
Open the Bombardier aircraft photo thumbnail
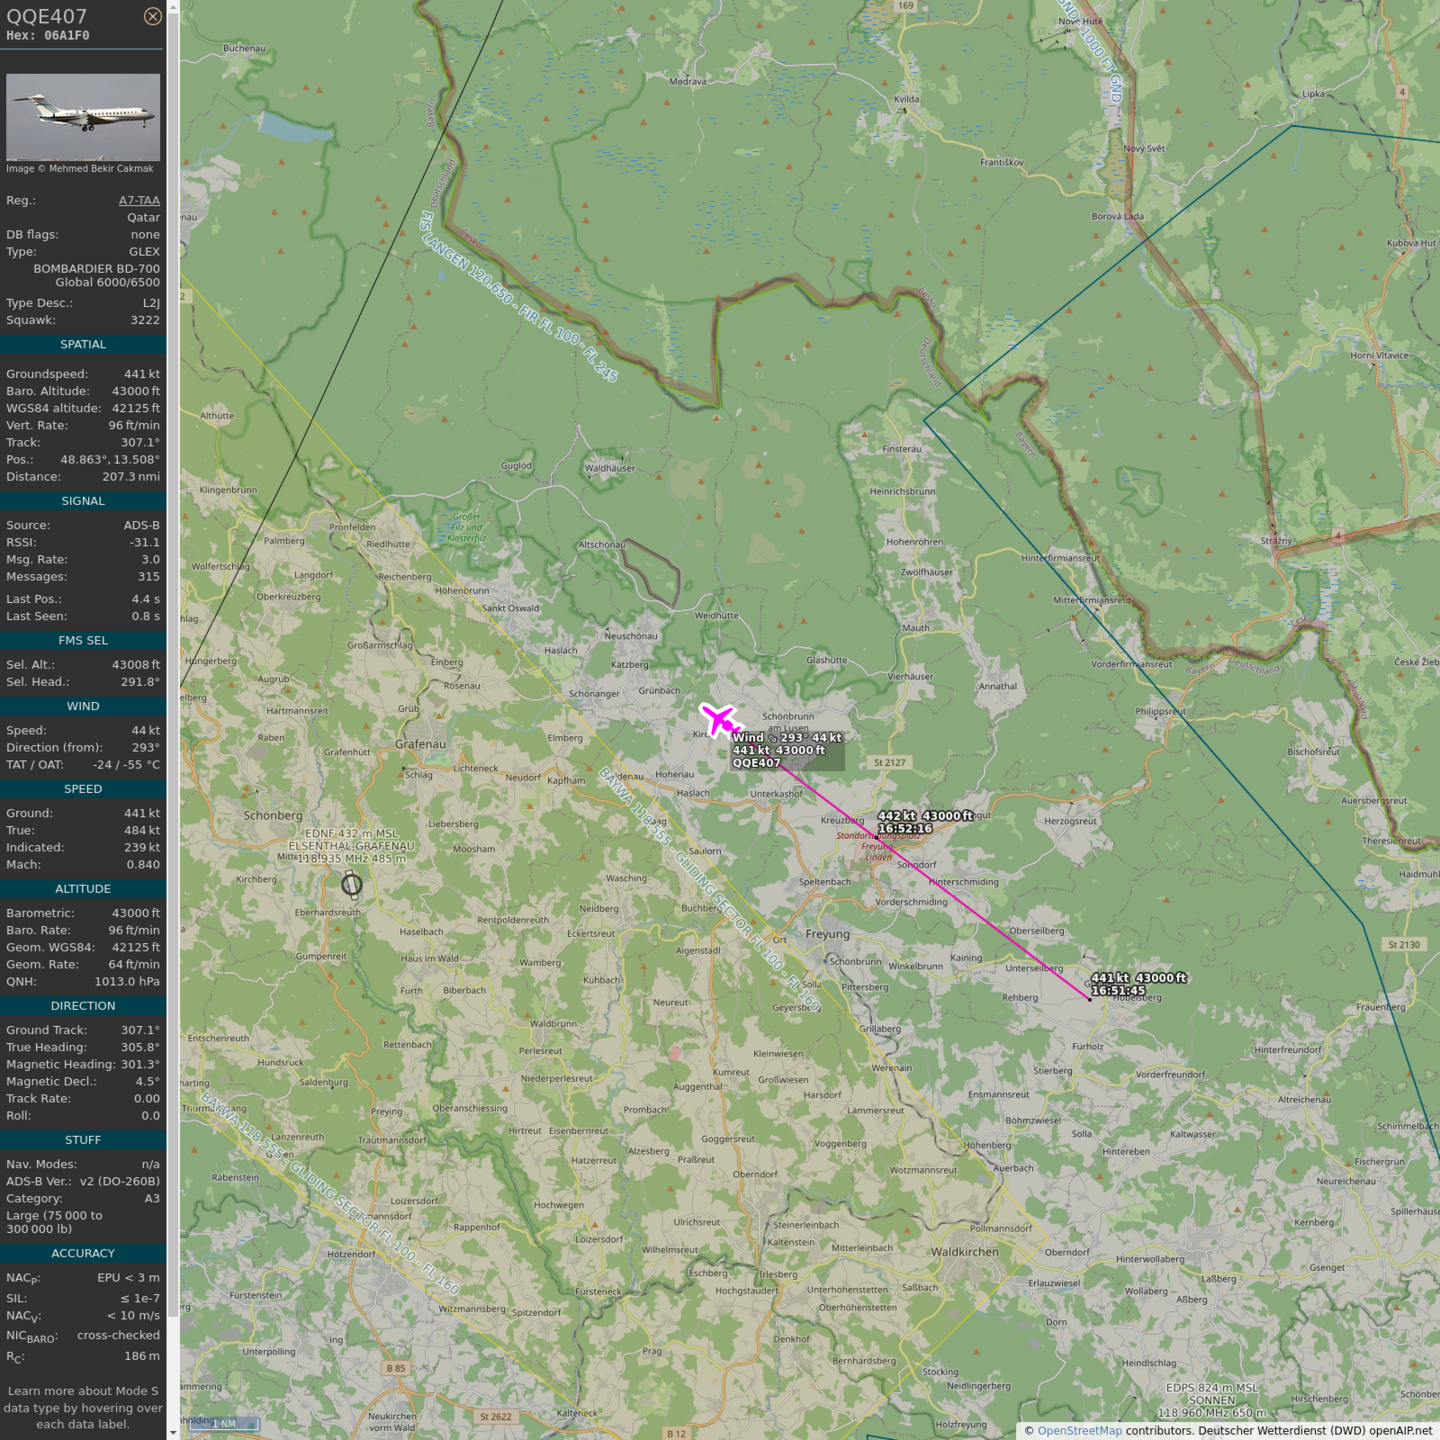[83, 116]
